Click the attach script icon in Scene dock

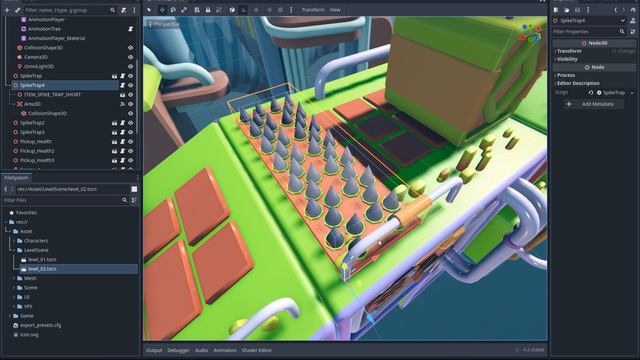124,10
